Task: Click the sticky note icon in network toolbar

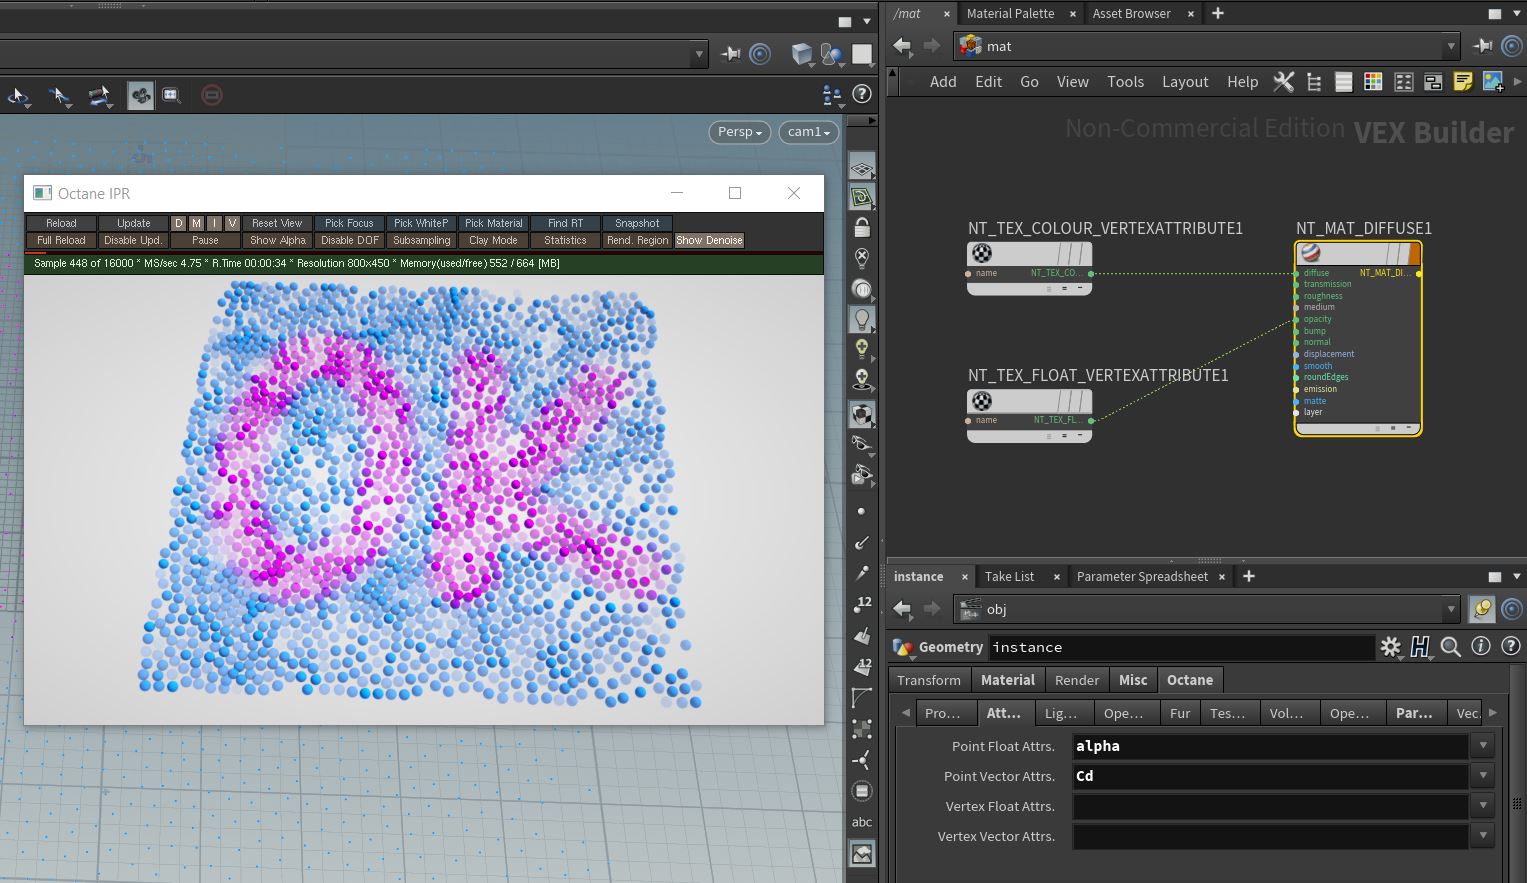Action: (x=1463, y=82)
